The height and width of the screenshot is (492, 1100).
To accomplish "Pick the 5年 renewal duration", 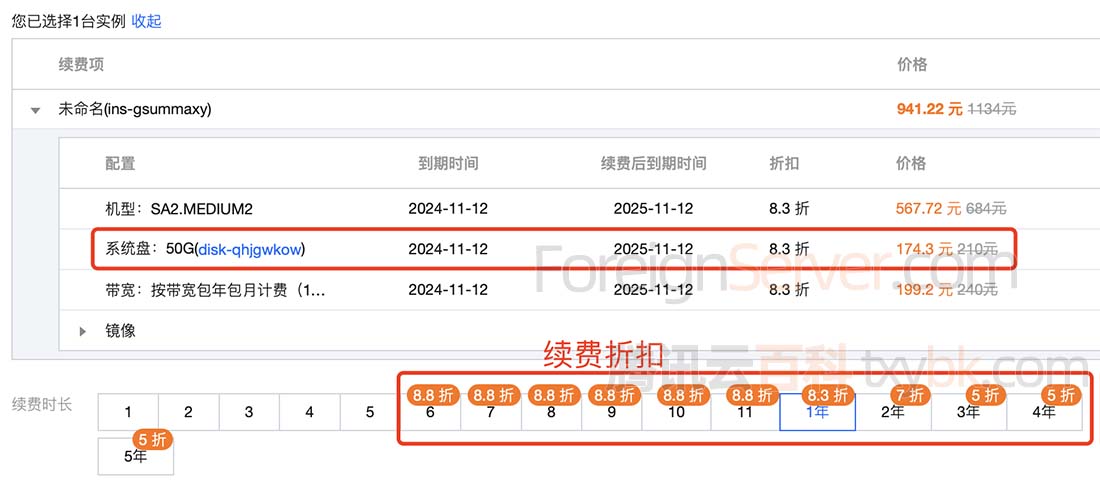I will [x=135, y=456].
